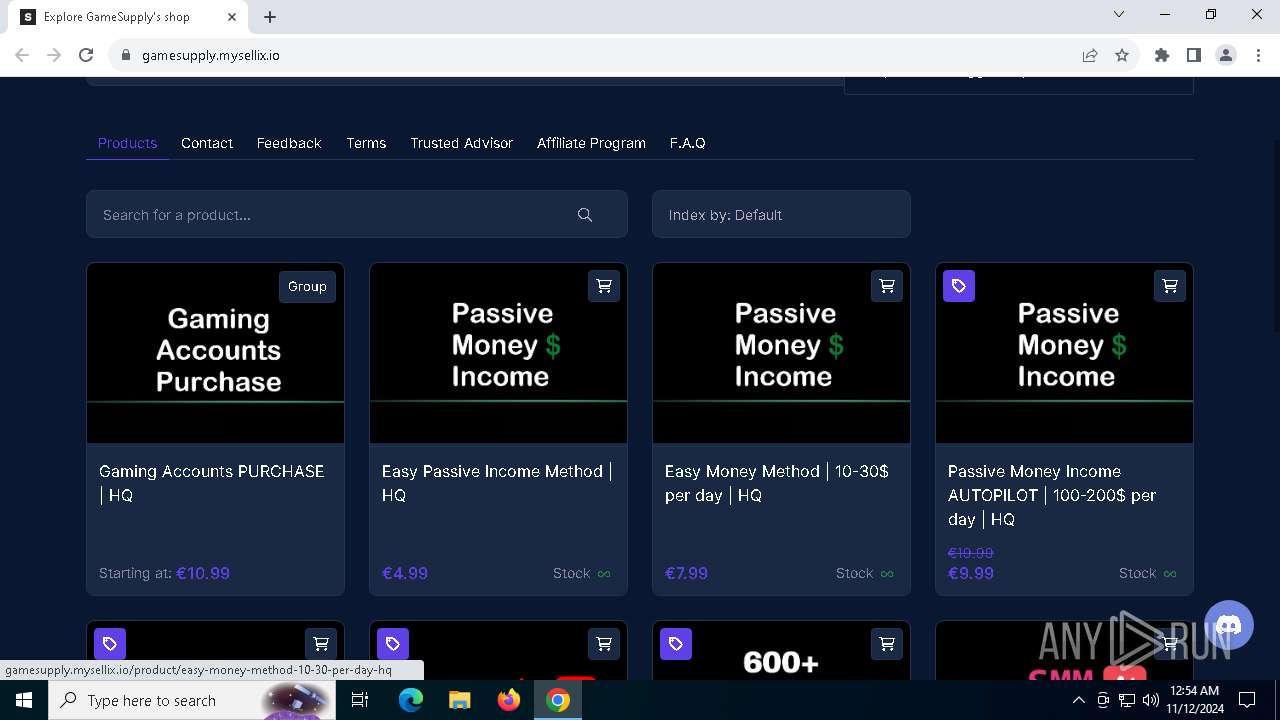The width and height of the screenshot is (1280, 720).
Task: Go forward in browser history
Action: (54, 55)
